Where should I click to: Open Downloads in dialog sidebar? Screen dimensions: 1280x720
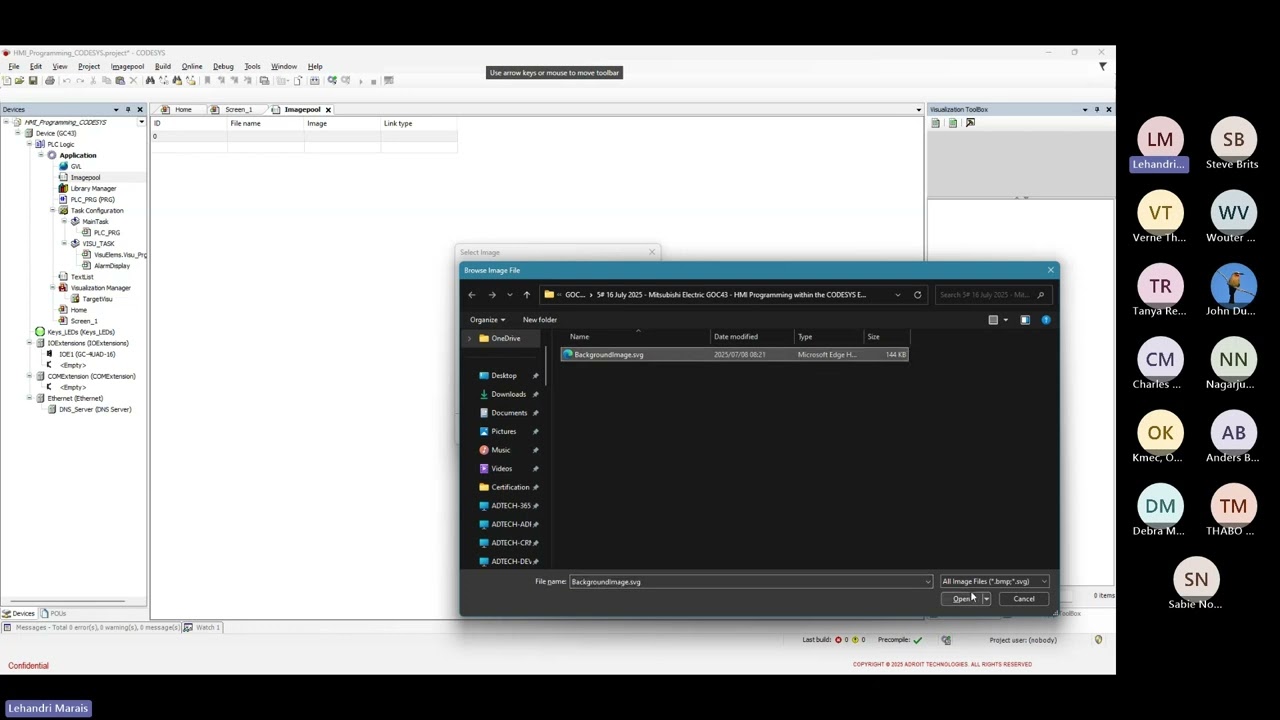click(x=508, y=394)
